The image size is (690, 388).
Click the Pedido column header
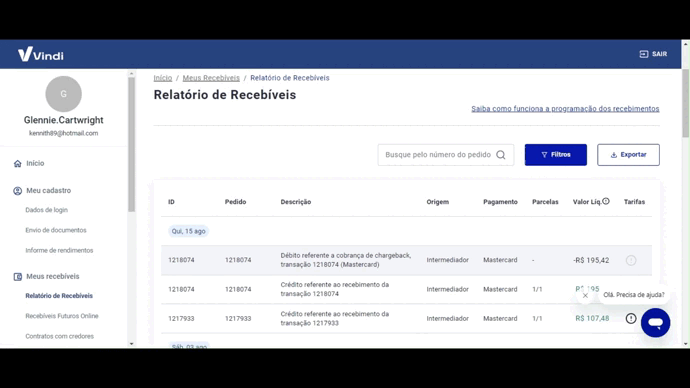[235, 202]
